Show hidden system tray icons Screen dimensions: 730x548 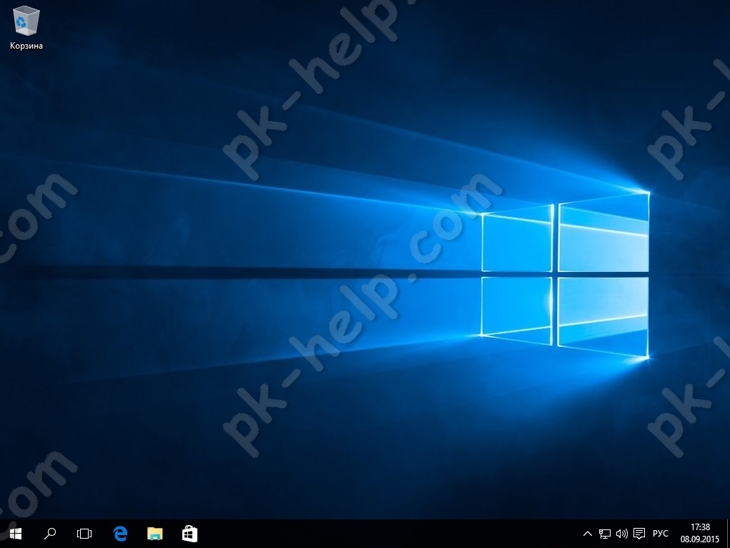pos(588,534)
